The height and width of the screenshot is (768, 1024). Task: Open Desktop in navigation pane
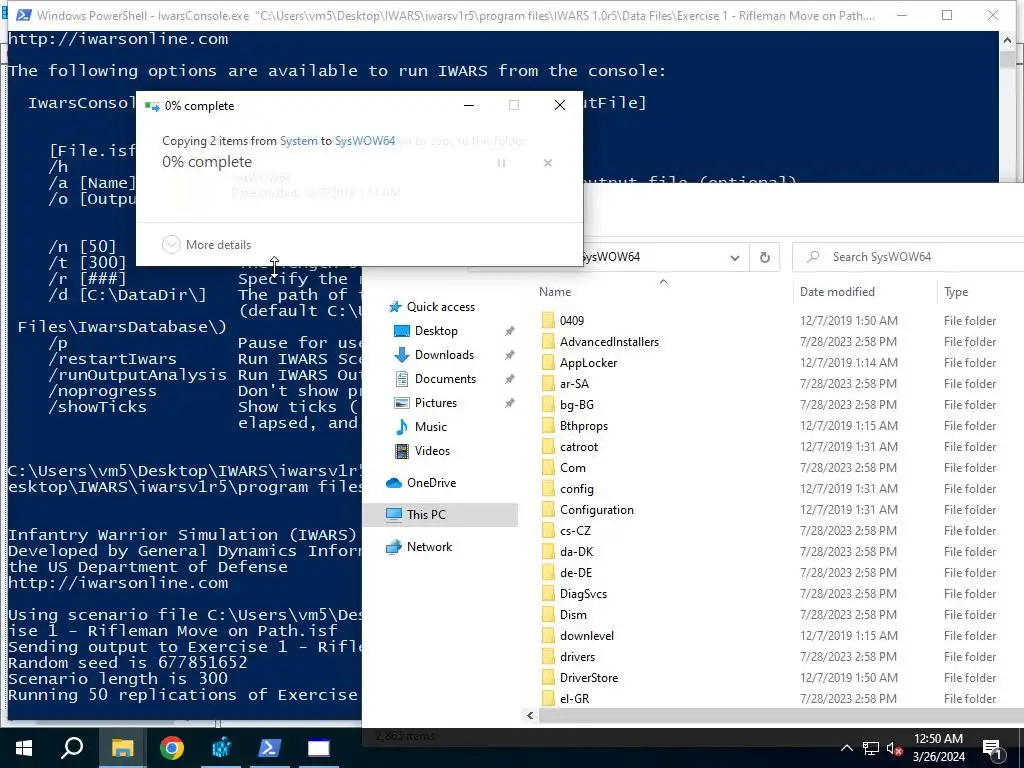coord(426,331)
